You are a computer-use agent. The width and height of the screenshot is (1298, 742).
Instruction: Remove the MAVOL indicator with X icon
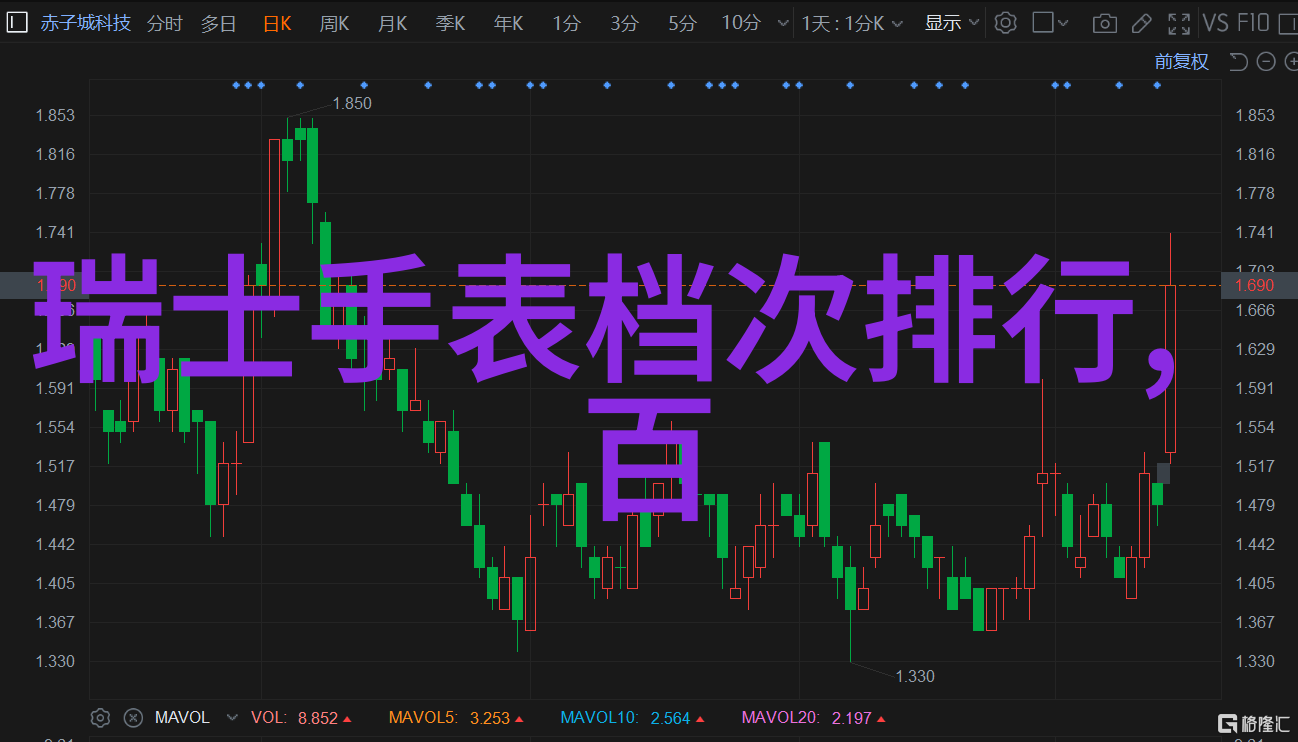pyautogui.click(x=133, y=717)
